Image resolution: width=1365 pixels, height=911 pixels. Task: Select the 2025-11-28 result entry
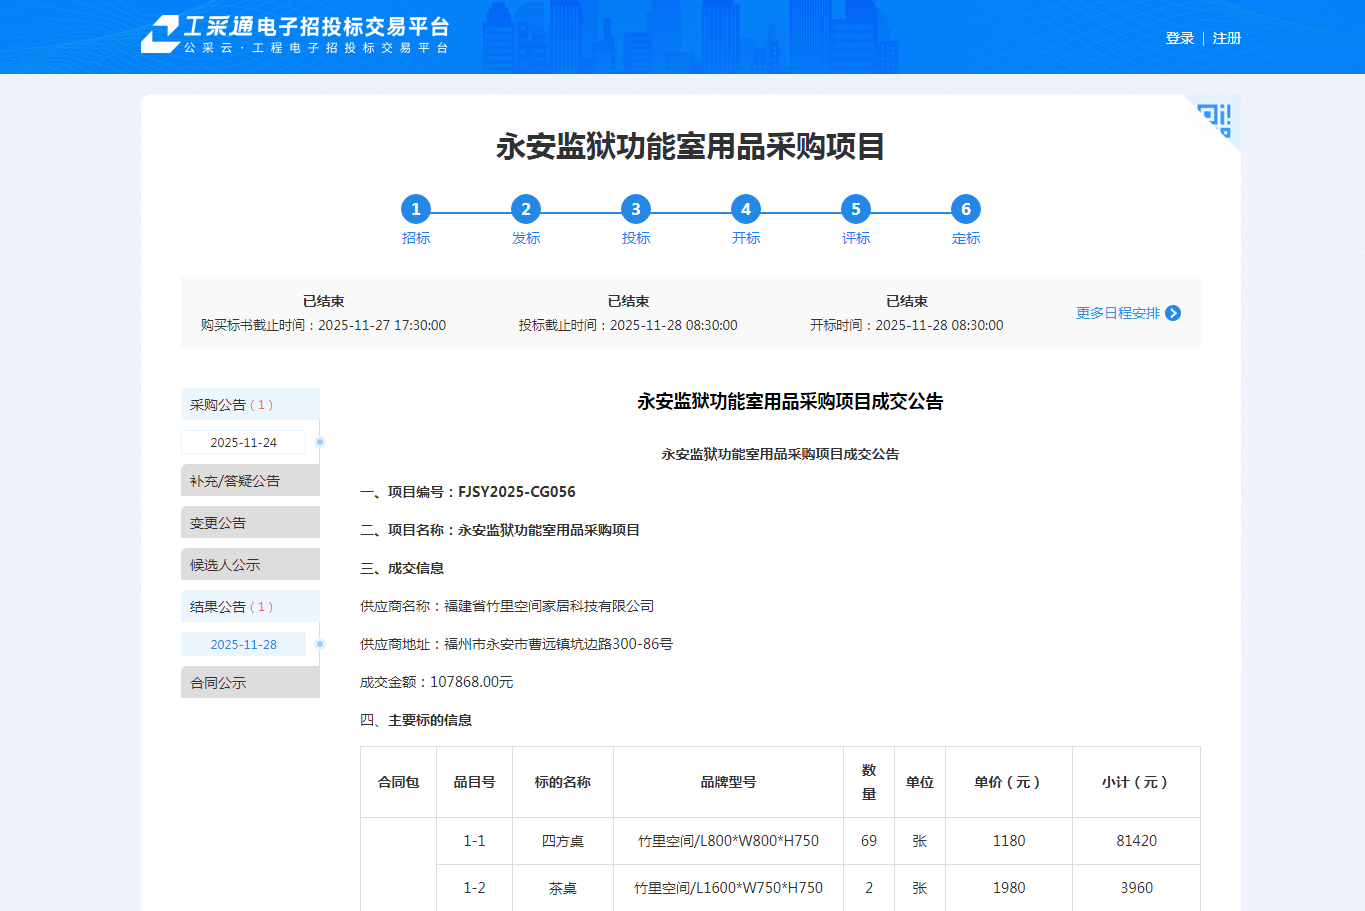click(x=244, y=645)
